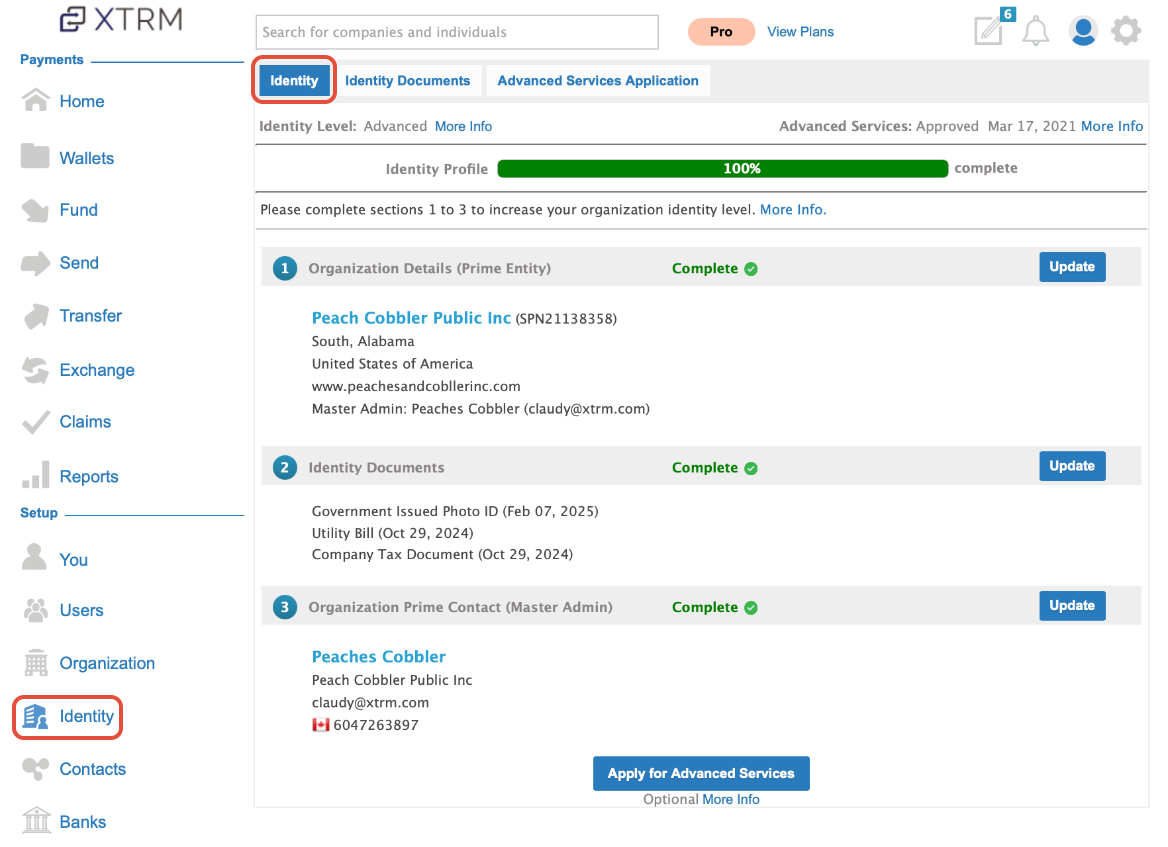Click the Company Tax Document entry

click(x=442, y=554)
